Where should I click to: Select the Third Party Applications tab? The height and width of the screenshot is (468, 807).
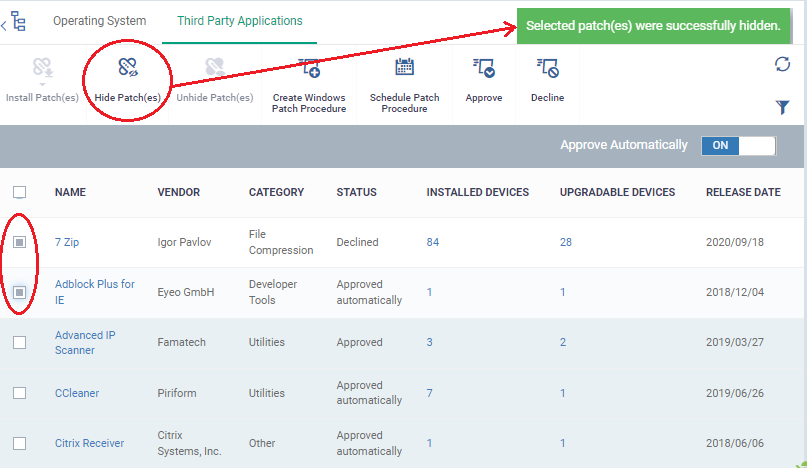point(240,21)
